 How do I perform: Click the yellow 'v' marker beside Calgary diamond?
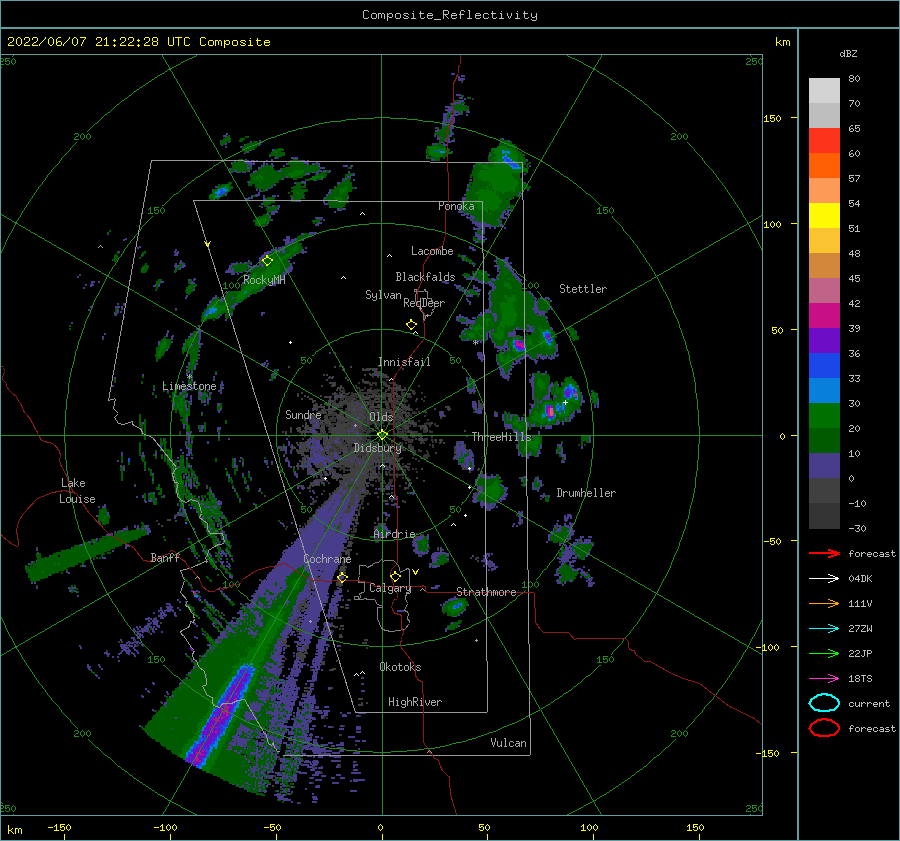[x=416, y=572]
